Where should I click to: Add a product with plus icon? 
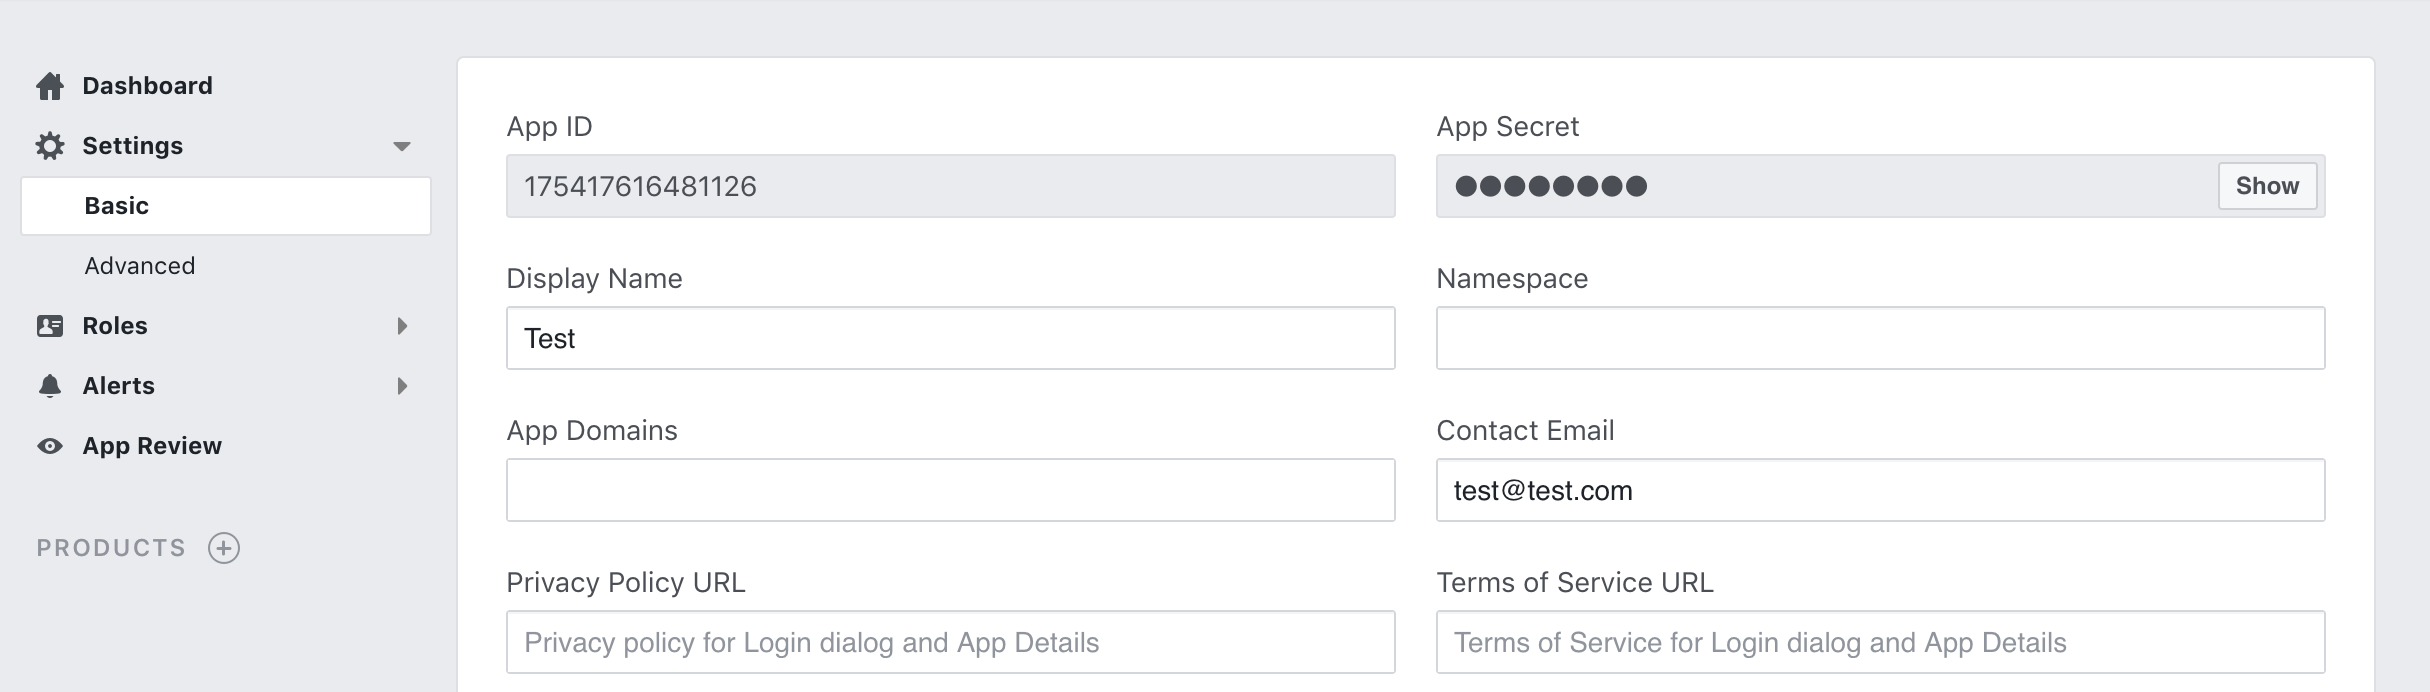click(224, 548)
